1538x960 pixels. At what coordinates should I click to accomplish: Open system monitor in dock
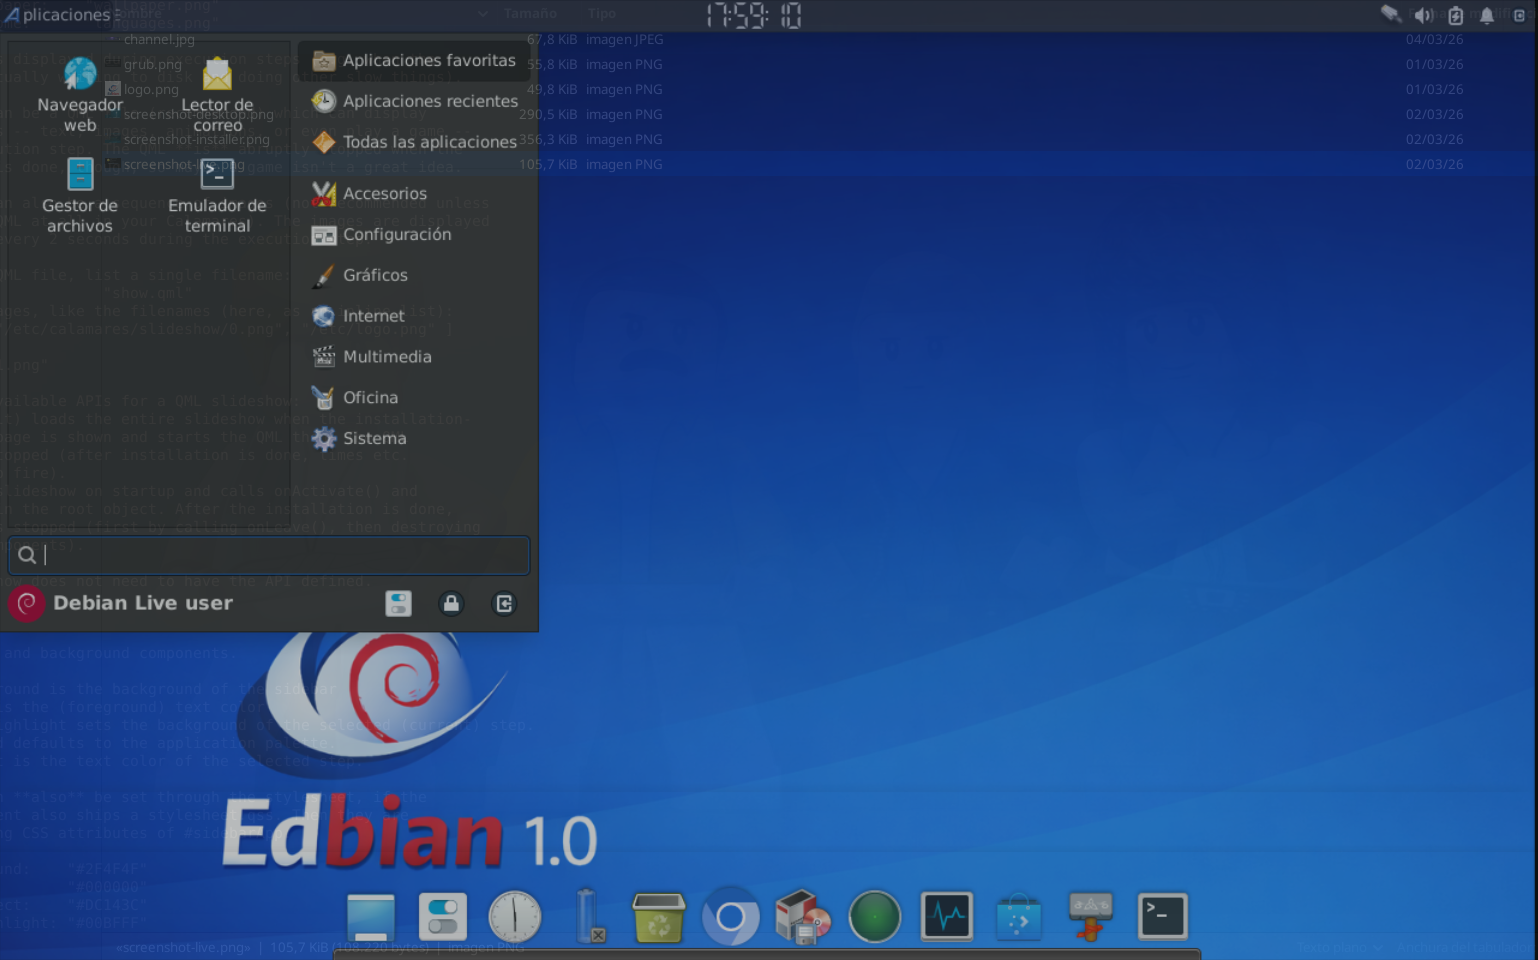[947, 917]
